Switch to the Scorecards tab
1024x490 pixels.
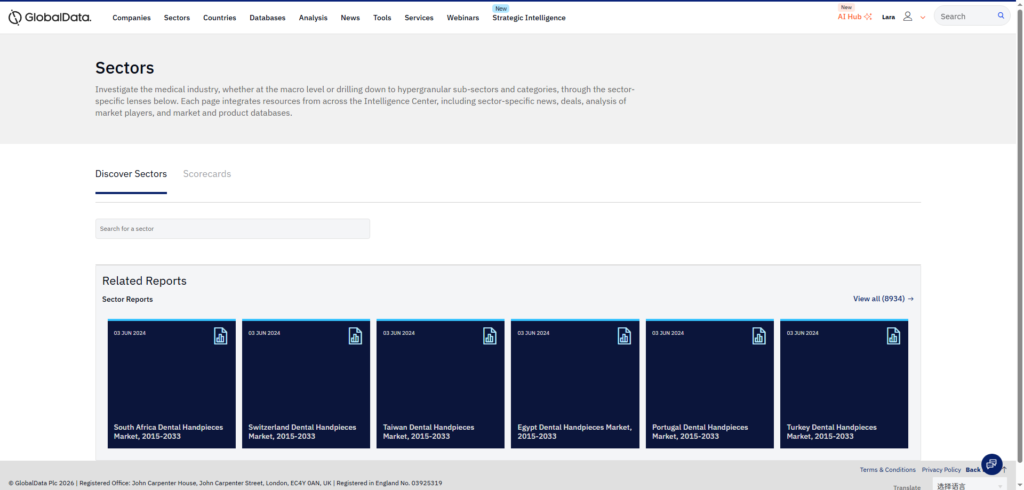tap(207, 174)
